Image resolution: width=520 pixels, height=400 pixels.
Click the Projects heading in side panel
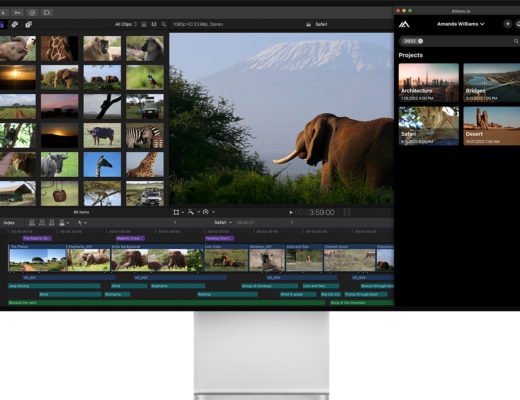point(411,55)
